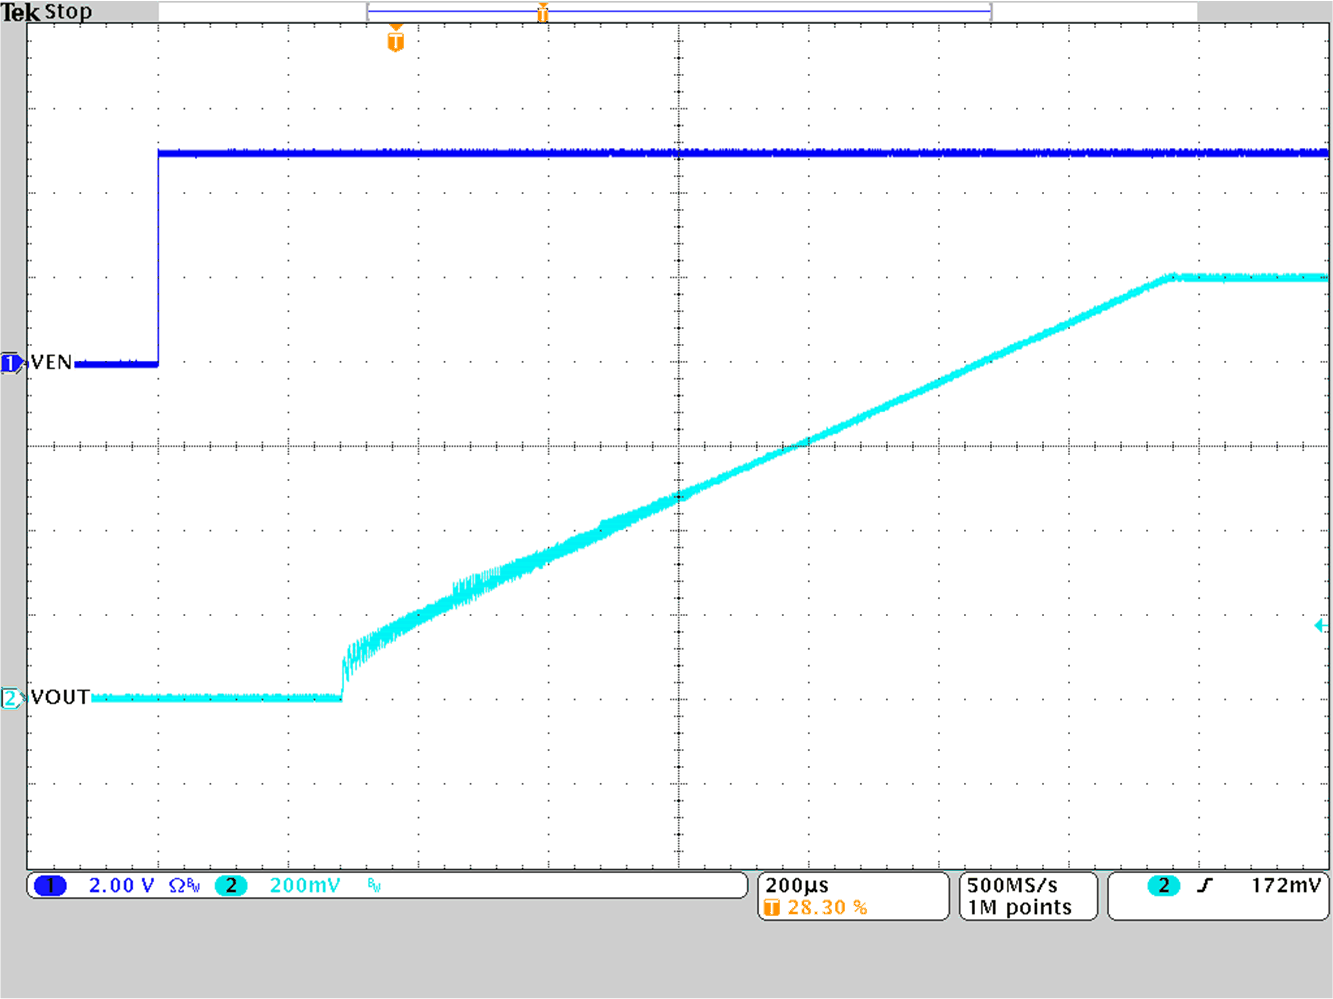
Task: Click the Stop status indicator
Action: (70, 11)
